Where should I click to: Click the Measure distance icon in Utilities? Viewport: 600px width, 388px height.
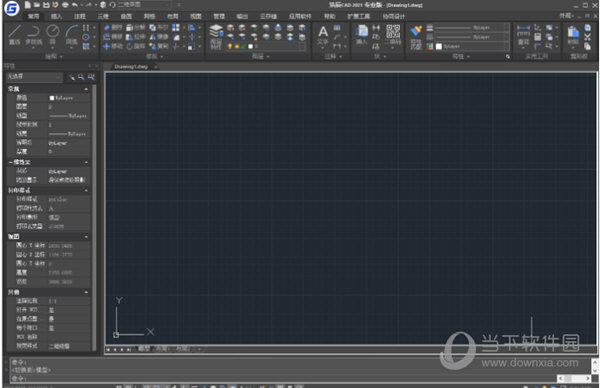coord(523,35)
